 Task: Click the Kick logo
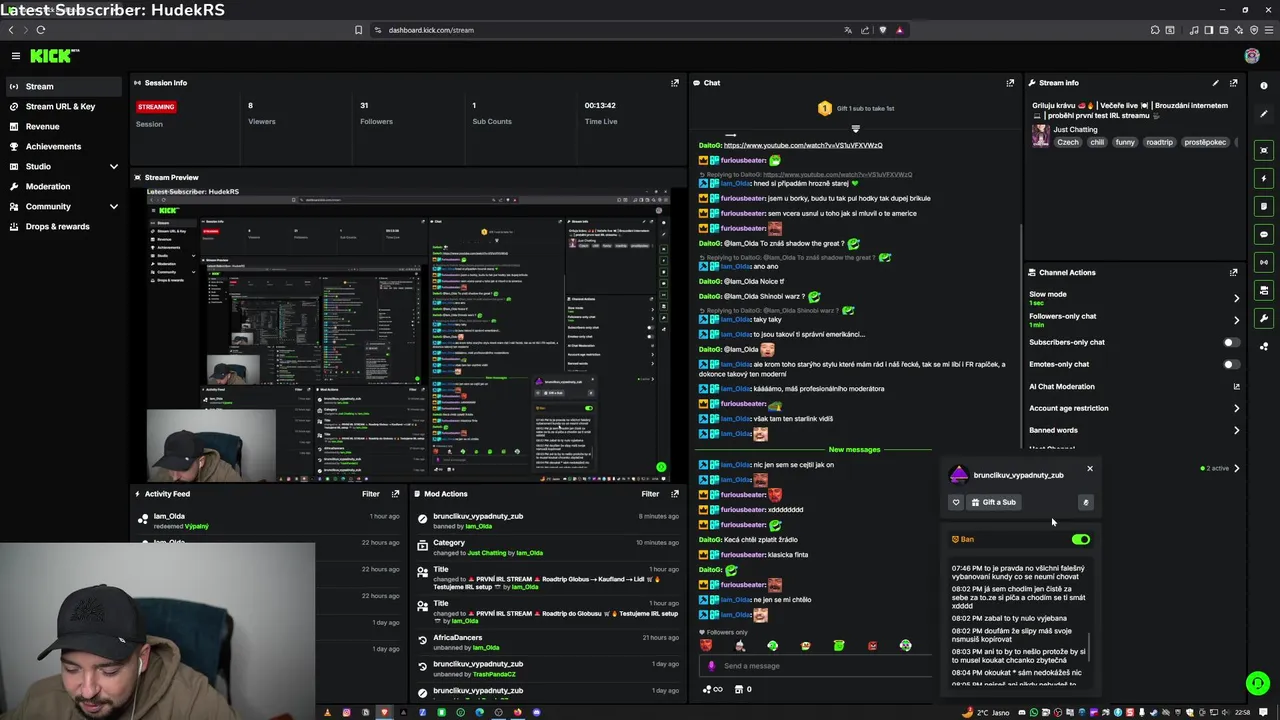tap(51, 56)
